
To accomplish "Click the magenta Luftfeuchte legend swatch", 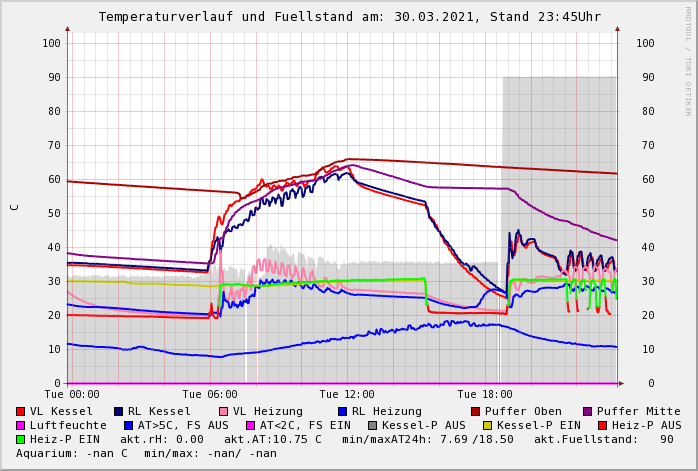I will [21, 425].
